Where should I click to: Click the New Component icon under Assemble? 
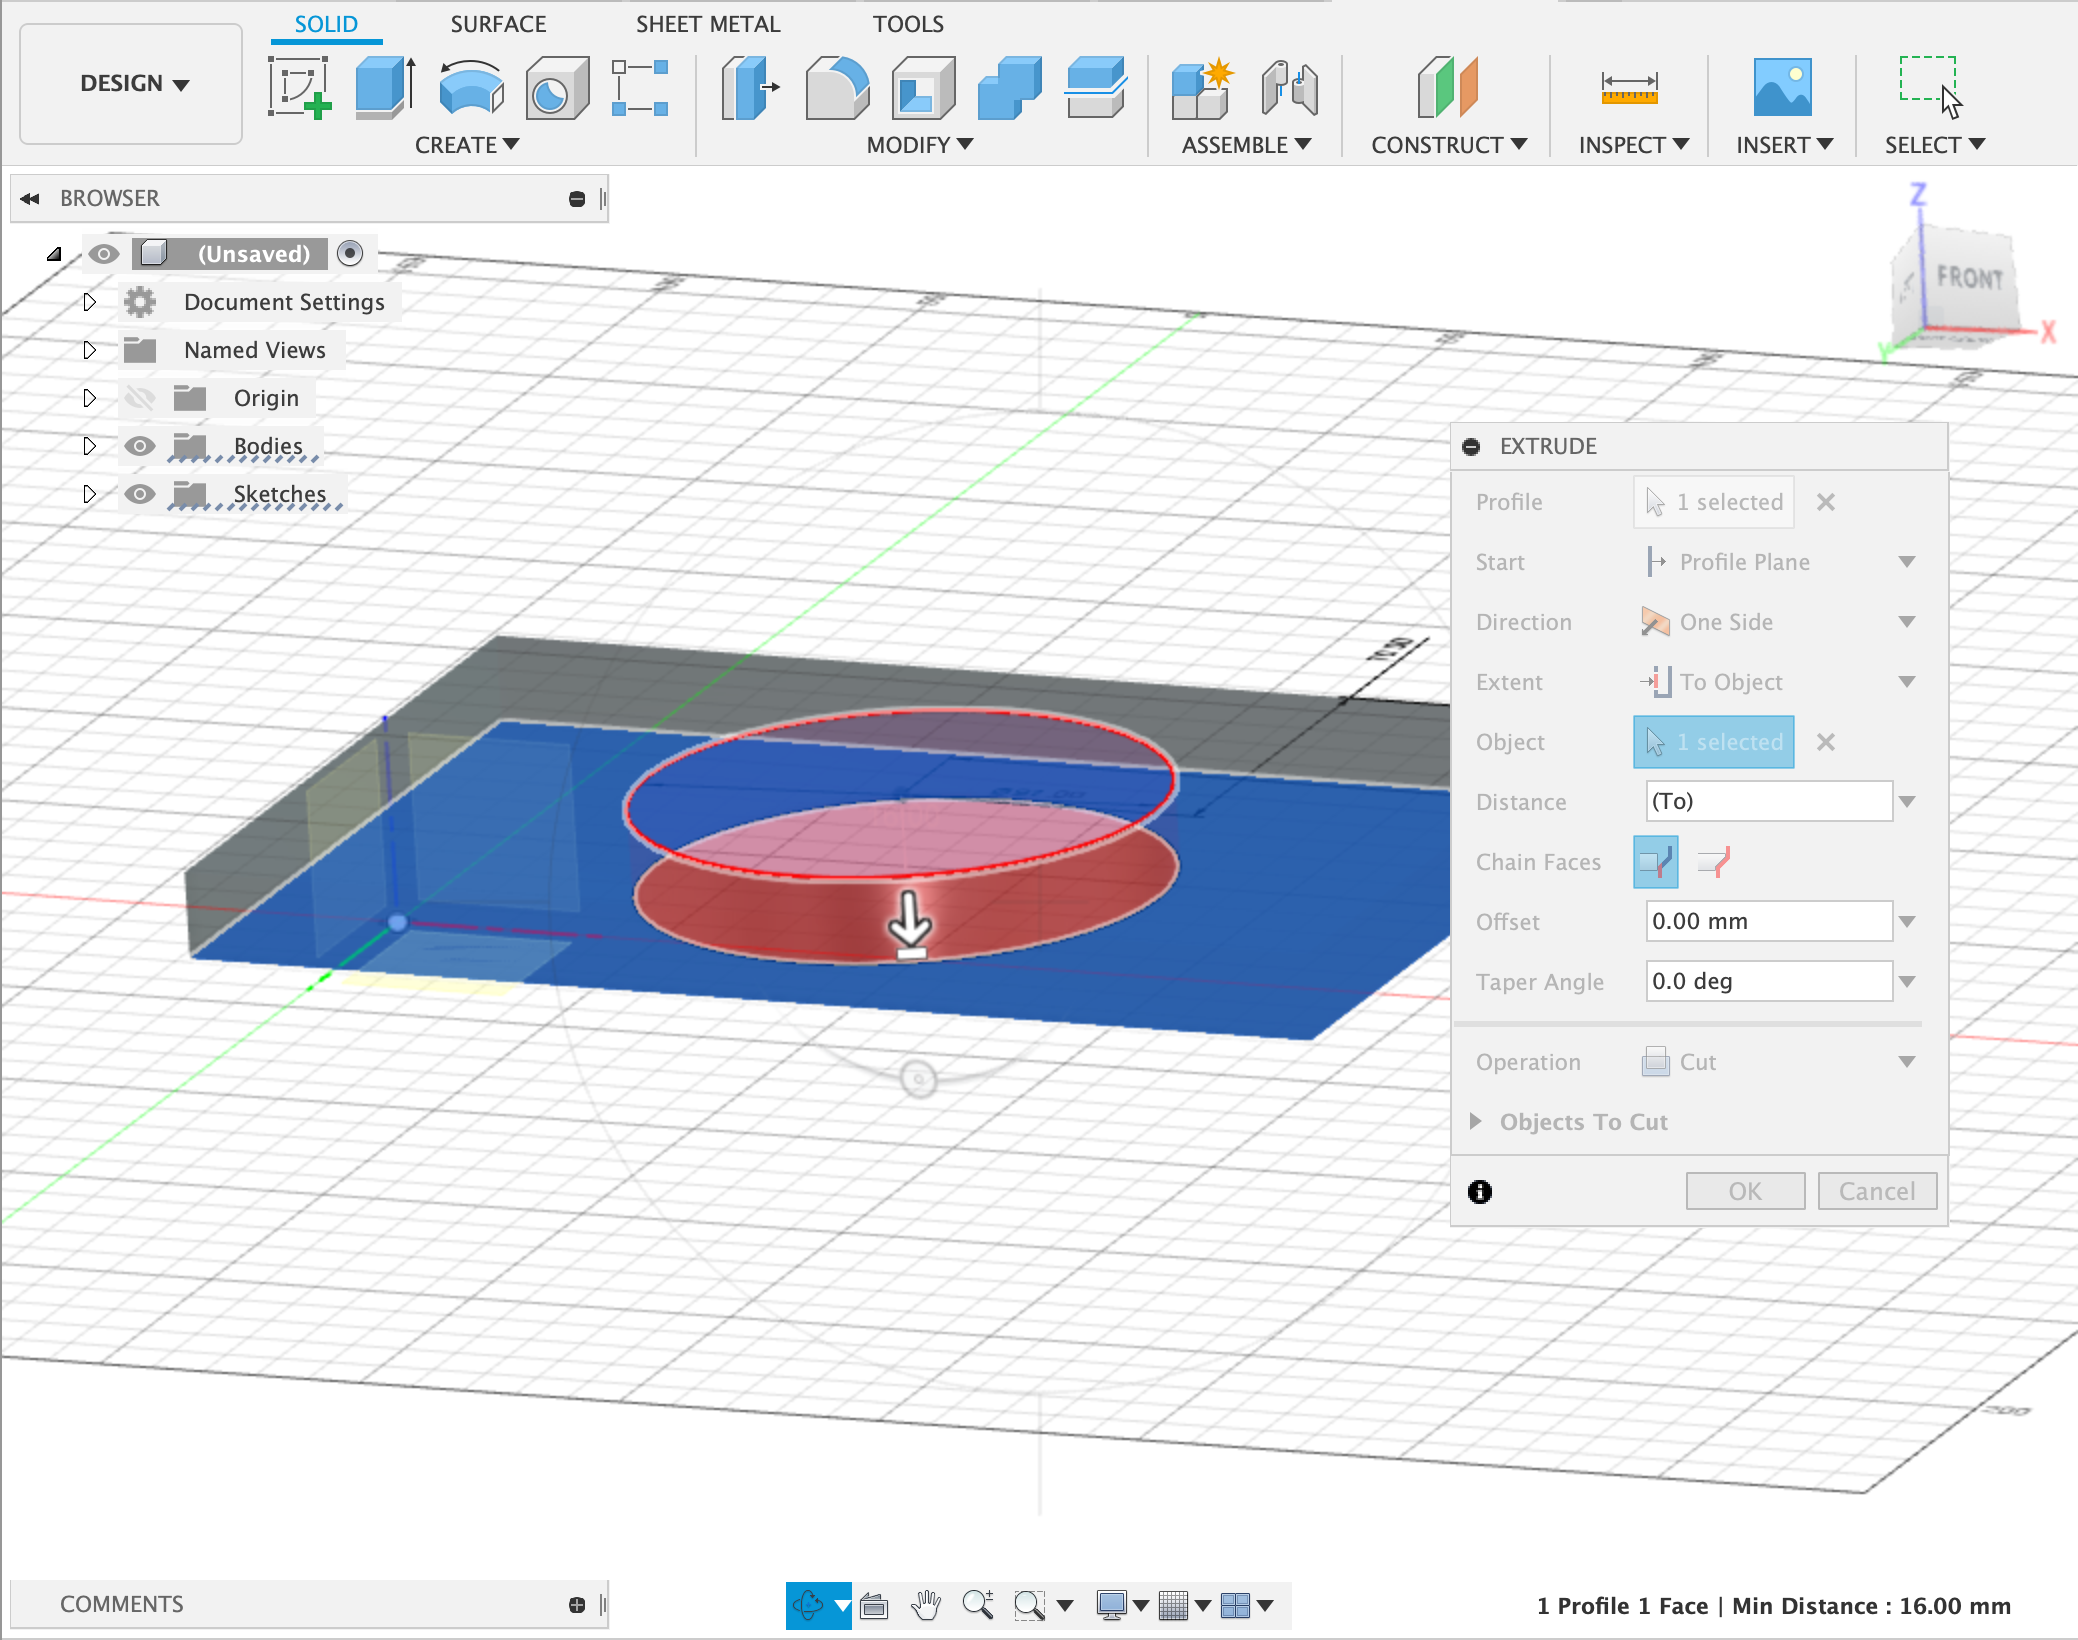(x=1202, y=88)
